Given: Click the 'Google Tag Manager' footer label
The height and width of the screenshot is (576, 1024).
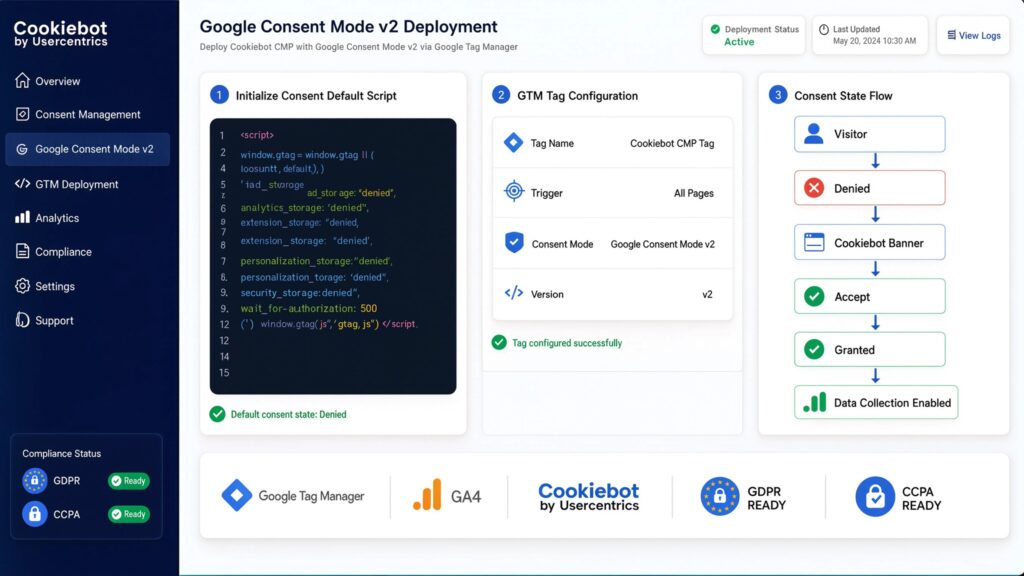Looking at the screenshot, I should 311,496.
